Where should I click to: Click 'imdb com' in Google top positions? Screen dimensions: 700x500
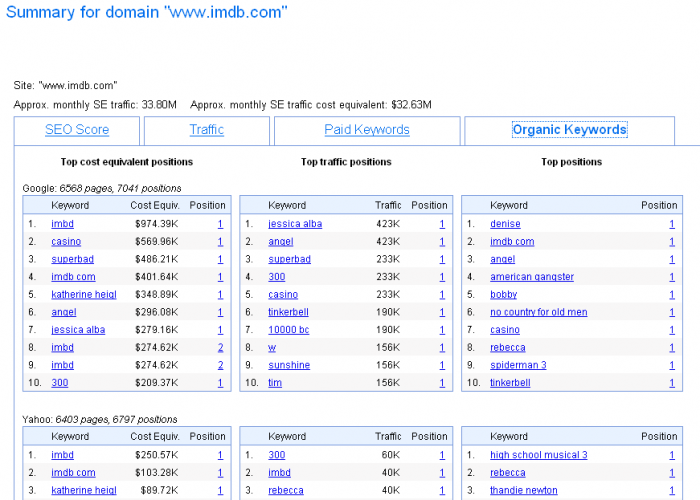(512, 242)
